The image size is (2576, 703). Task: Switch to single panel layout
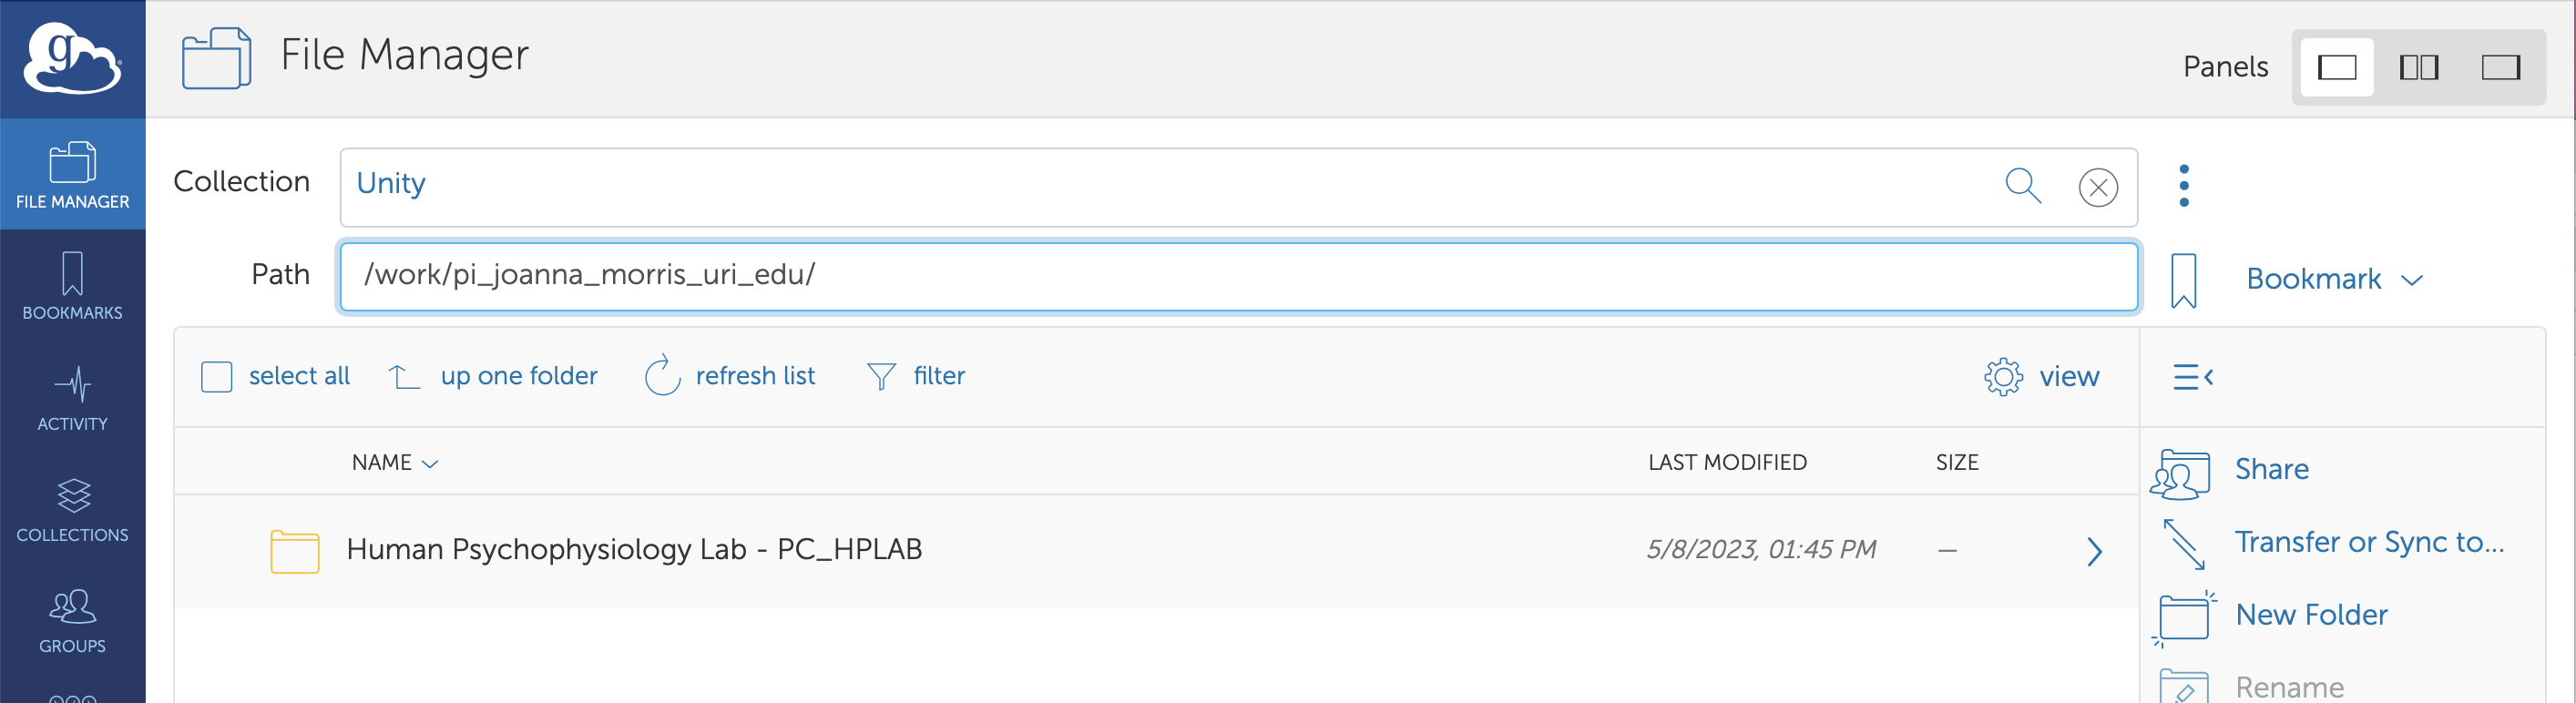pyautogui.click(x=2337, y=68)
